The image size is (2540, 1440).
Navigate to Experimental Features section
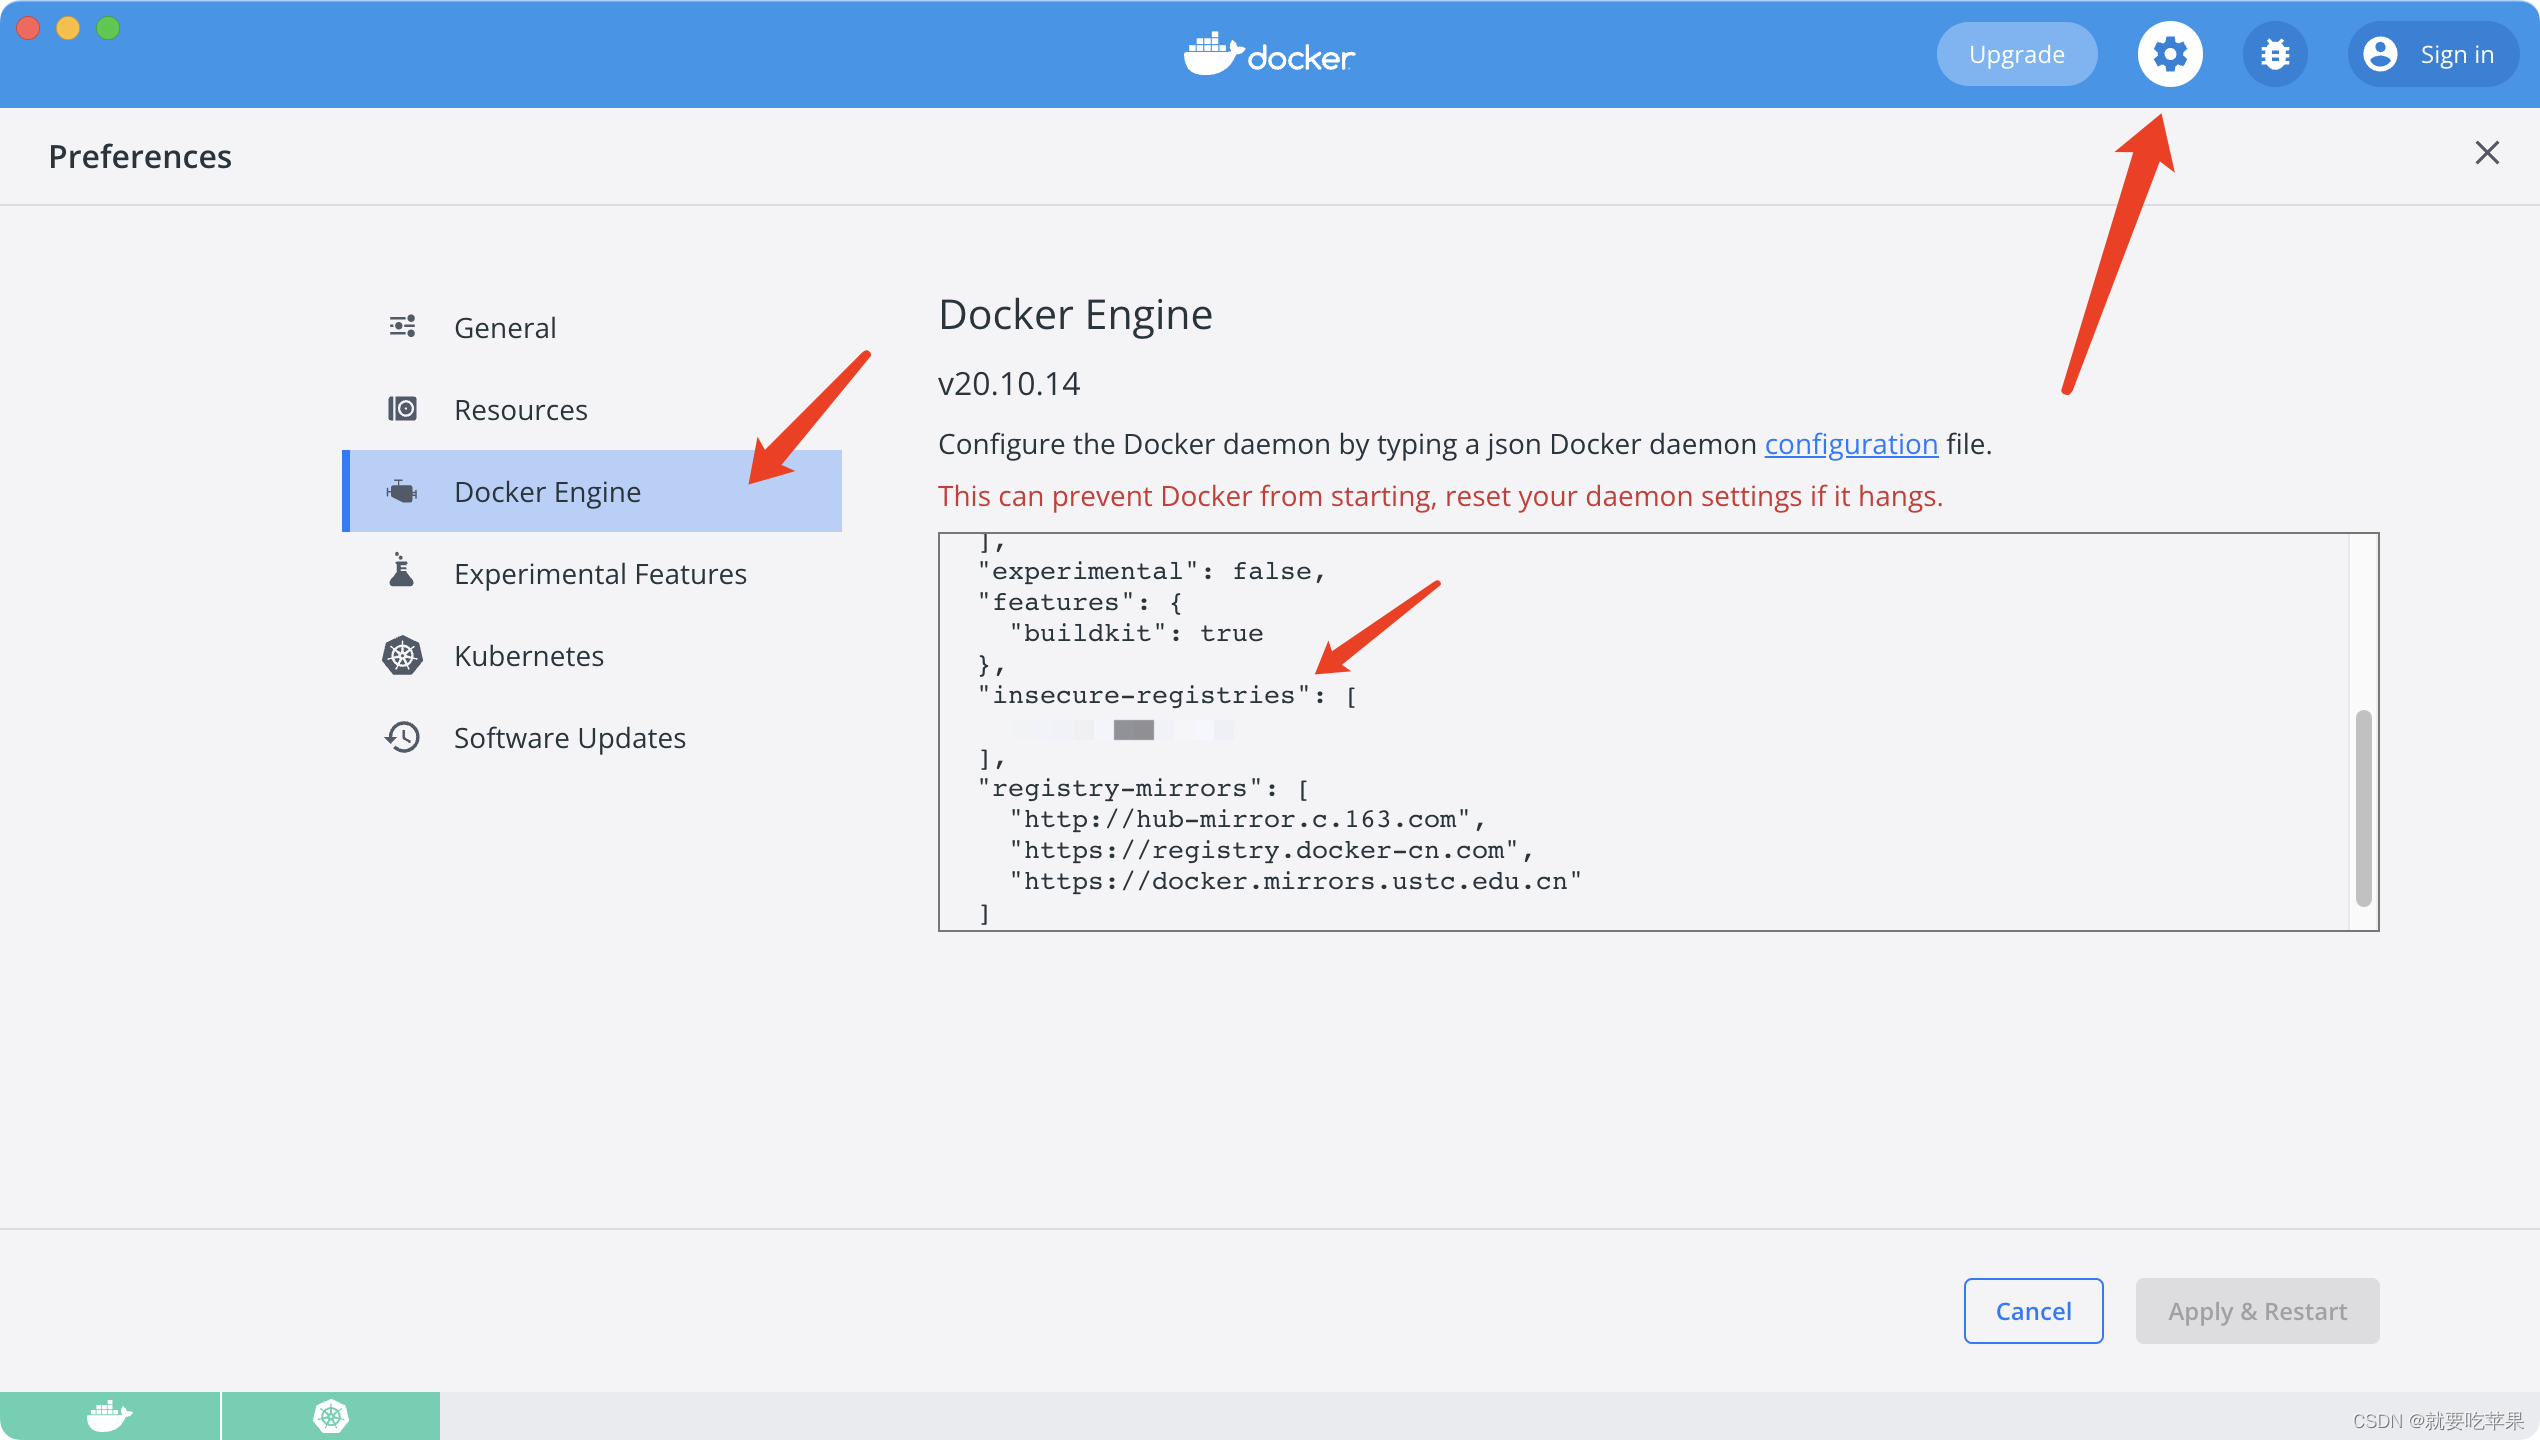click(598, 573)
